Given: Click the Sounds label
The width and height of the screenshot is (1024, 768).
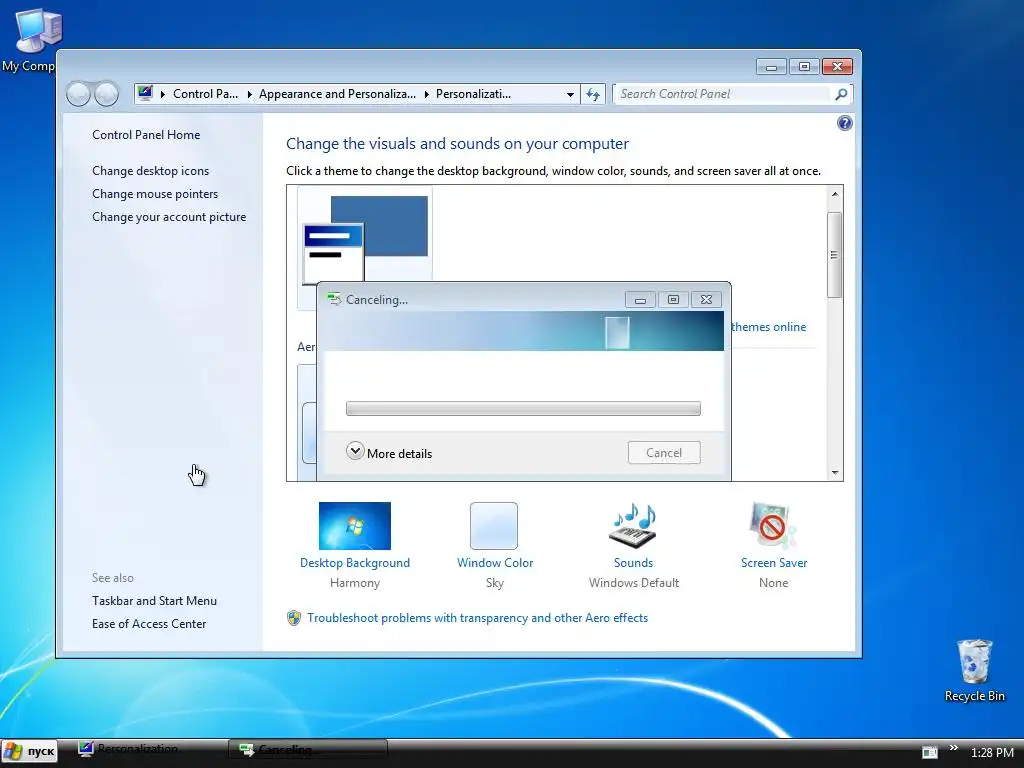Looking at the screenshot, I should tap(633, 563).
